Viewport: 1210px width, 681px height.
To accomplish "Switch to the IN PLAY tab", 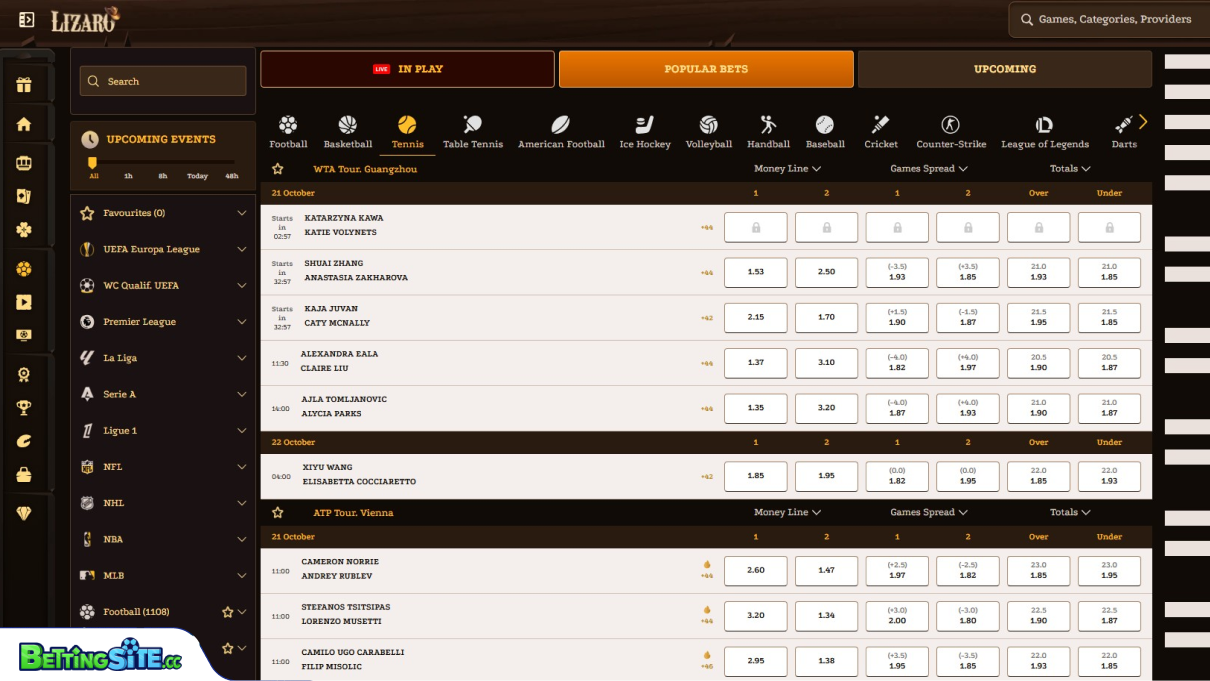I will click(x=407, y=69).
